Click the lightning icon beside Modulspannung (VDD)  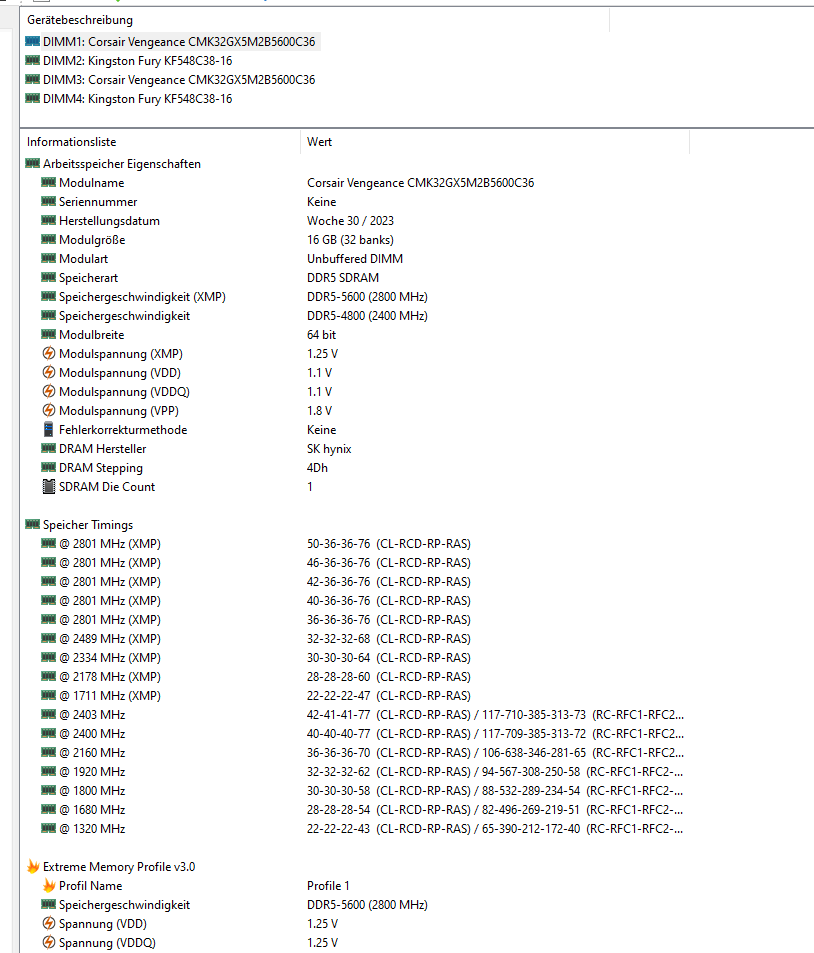click(49, 372)
